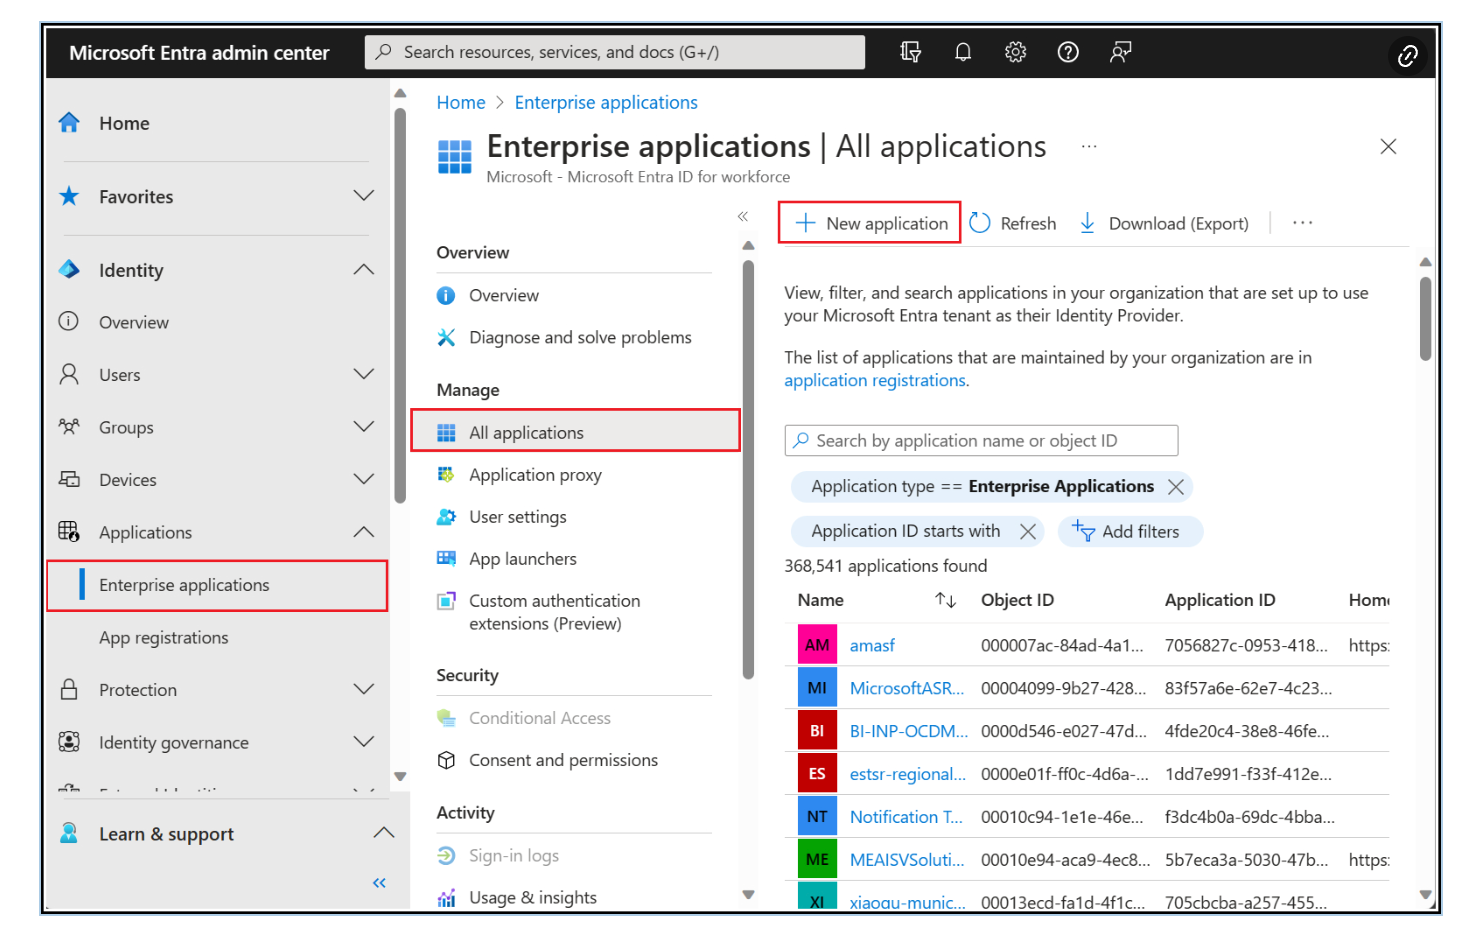Open Sign-in logs under Activity
The width and height of the screenshot is (1472, 938).
(x=514, y=856)
